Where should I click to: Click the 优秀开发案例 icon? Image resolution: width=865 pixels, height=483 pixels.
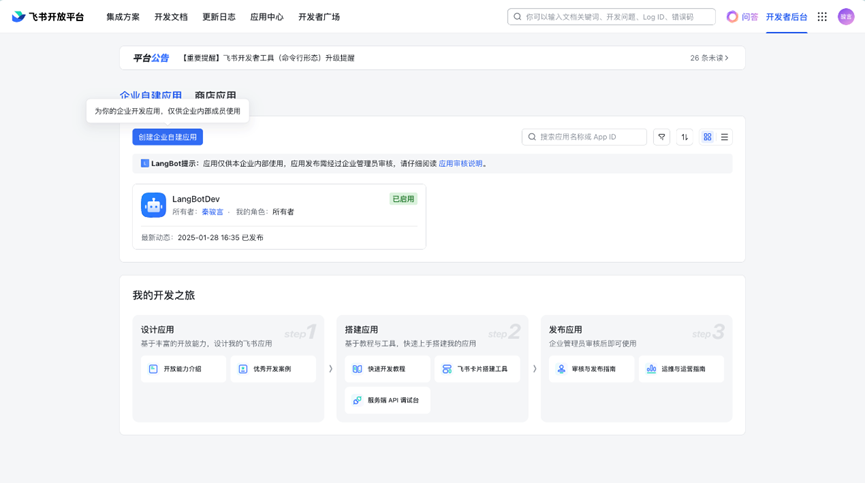point(243,369)
